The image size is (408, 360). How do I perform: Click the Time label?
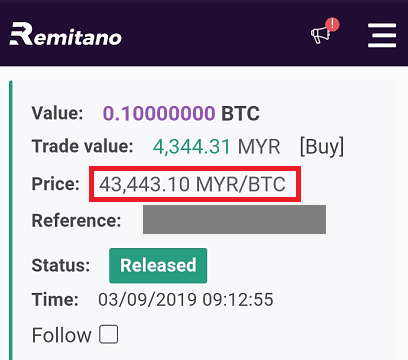(55, 299)
